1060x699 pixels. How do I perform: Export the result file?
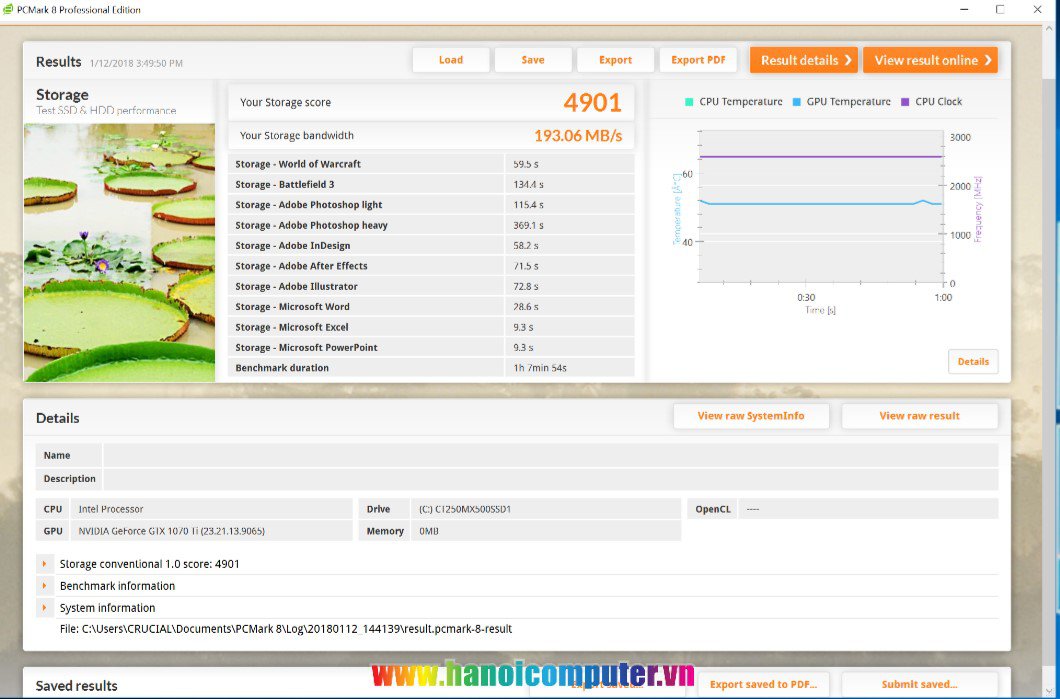click(x=615, y=60)
